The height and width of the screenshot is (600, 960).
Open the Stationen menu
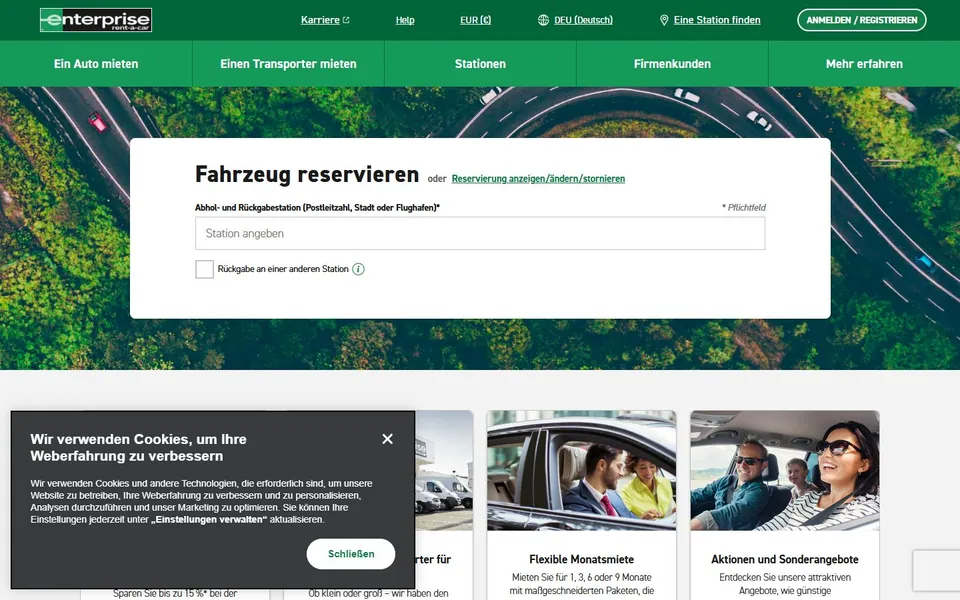pyautogui.click(x=480, y=64)
